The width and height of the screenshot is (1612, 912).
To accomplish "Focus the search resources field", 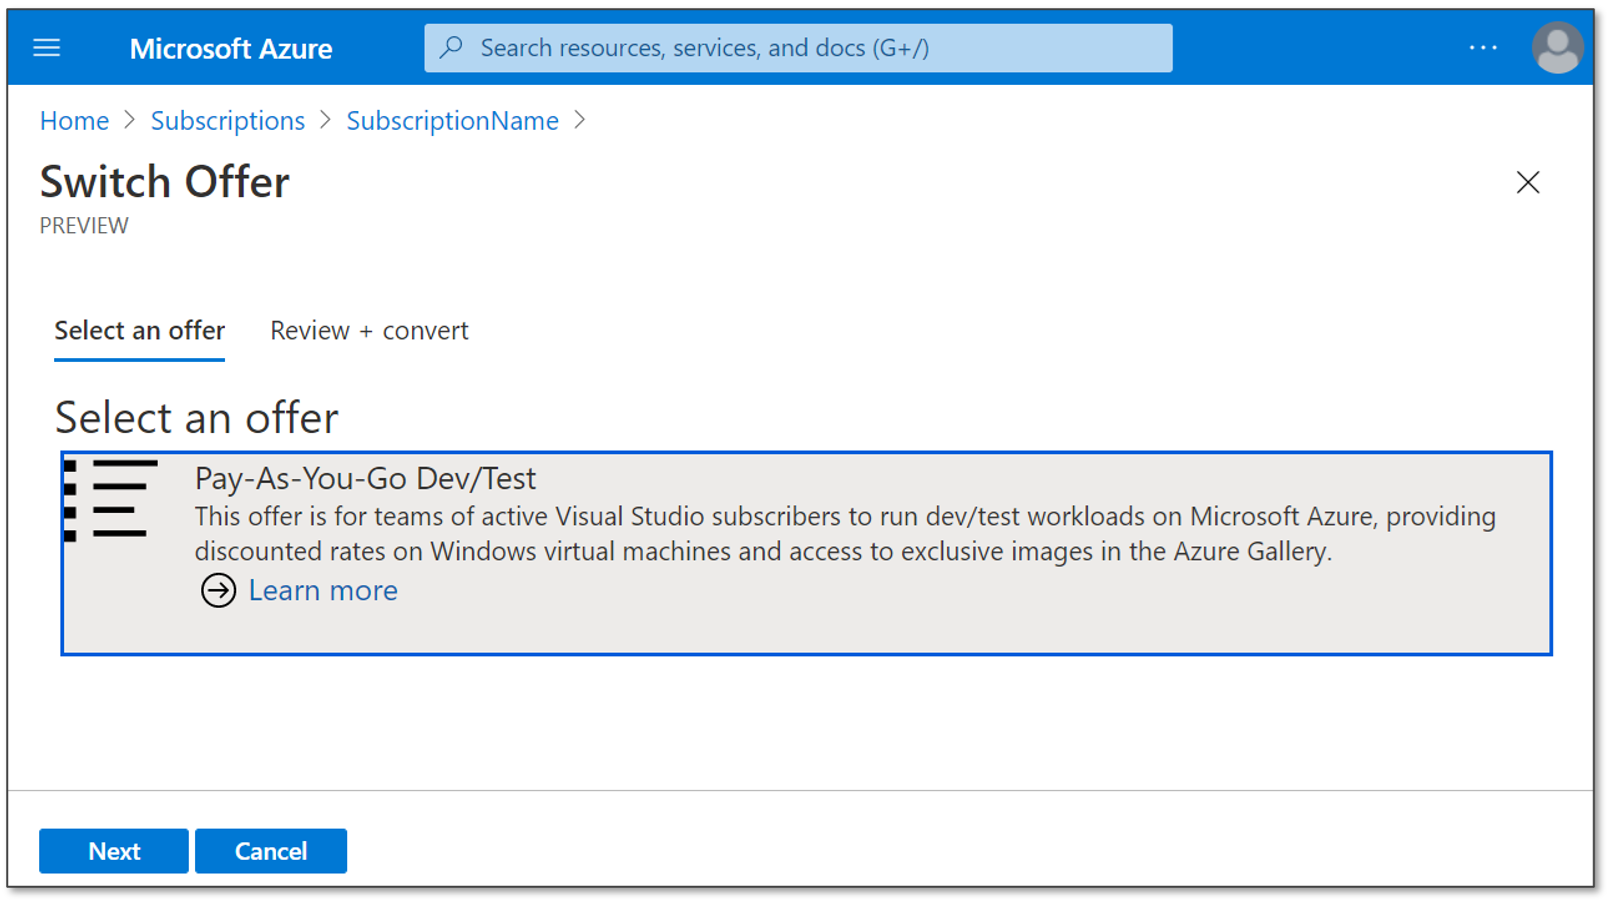I will point(798,48).
